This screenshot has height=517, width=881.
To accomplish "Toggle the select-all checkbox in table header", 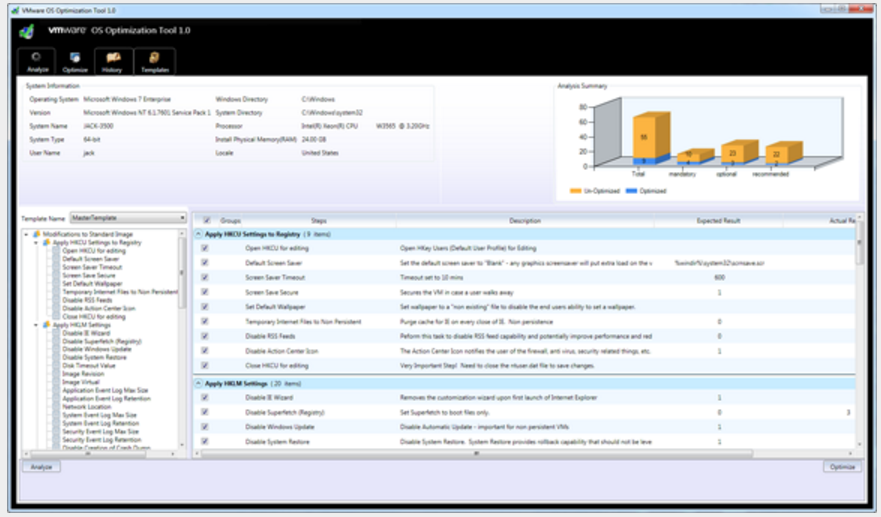I will (207, 220).
